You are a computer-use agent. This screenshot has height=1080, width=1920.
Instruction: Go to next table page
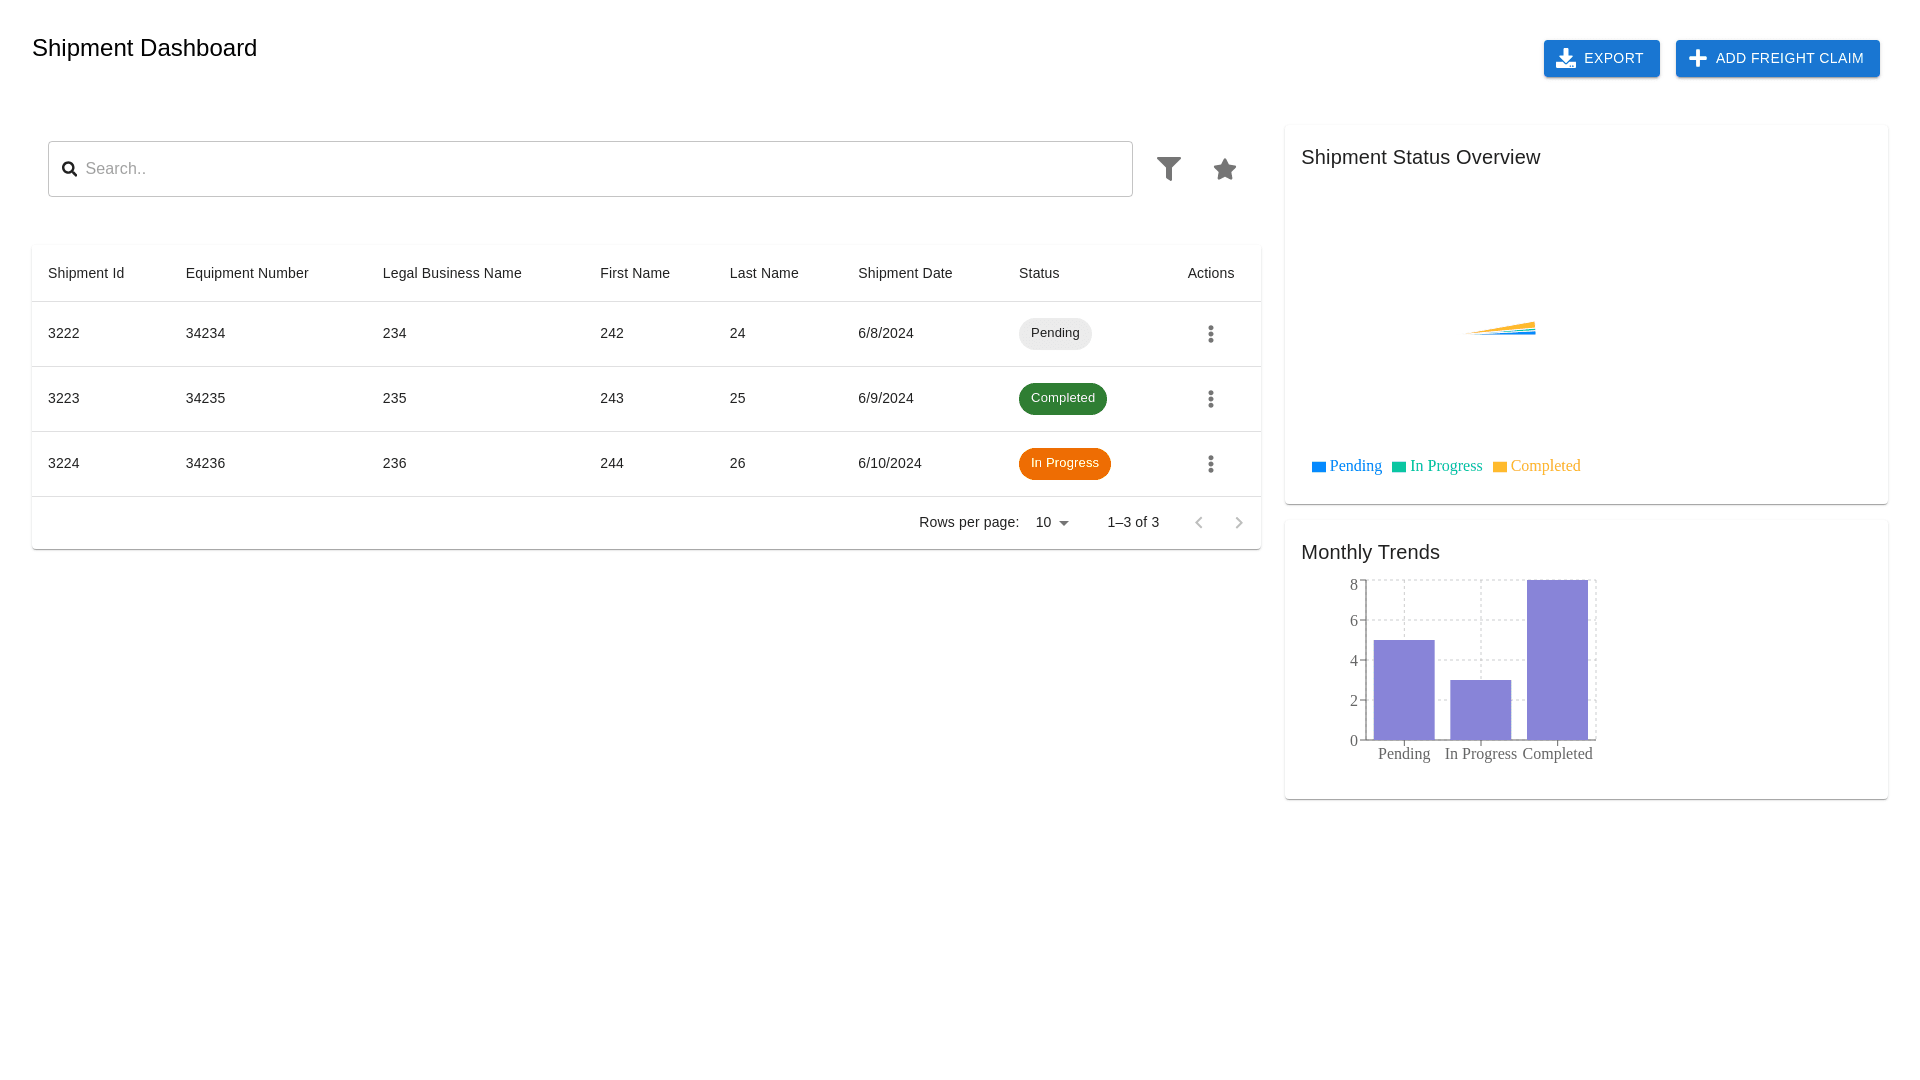pos(1238,523)
